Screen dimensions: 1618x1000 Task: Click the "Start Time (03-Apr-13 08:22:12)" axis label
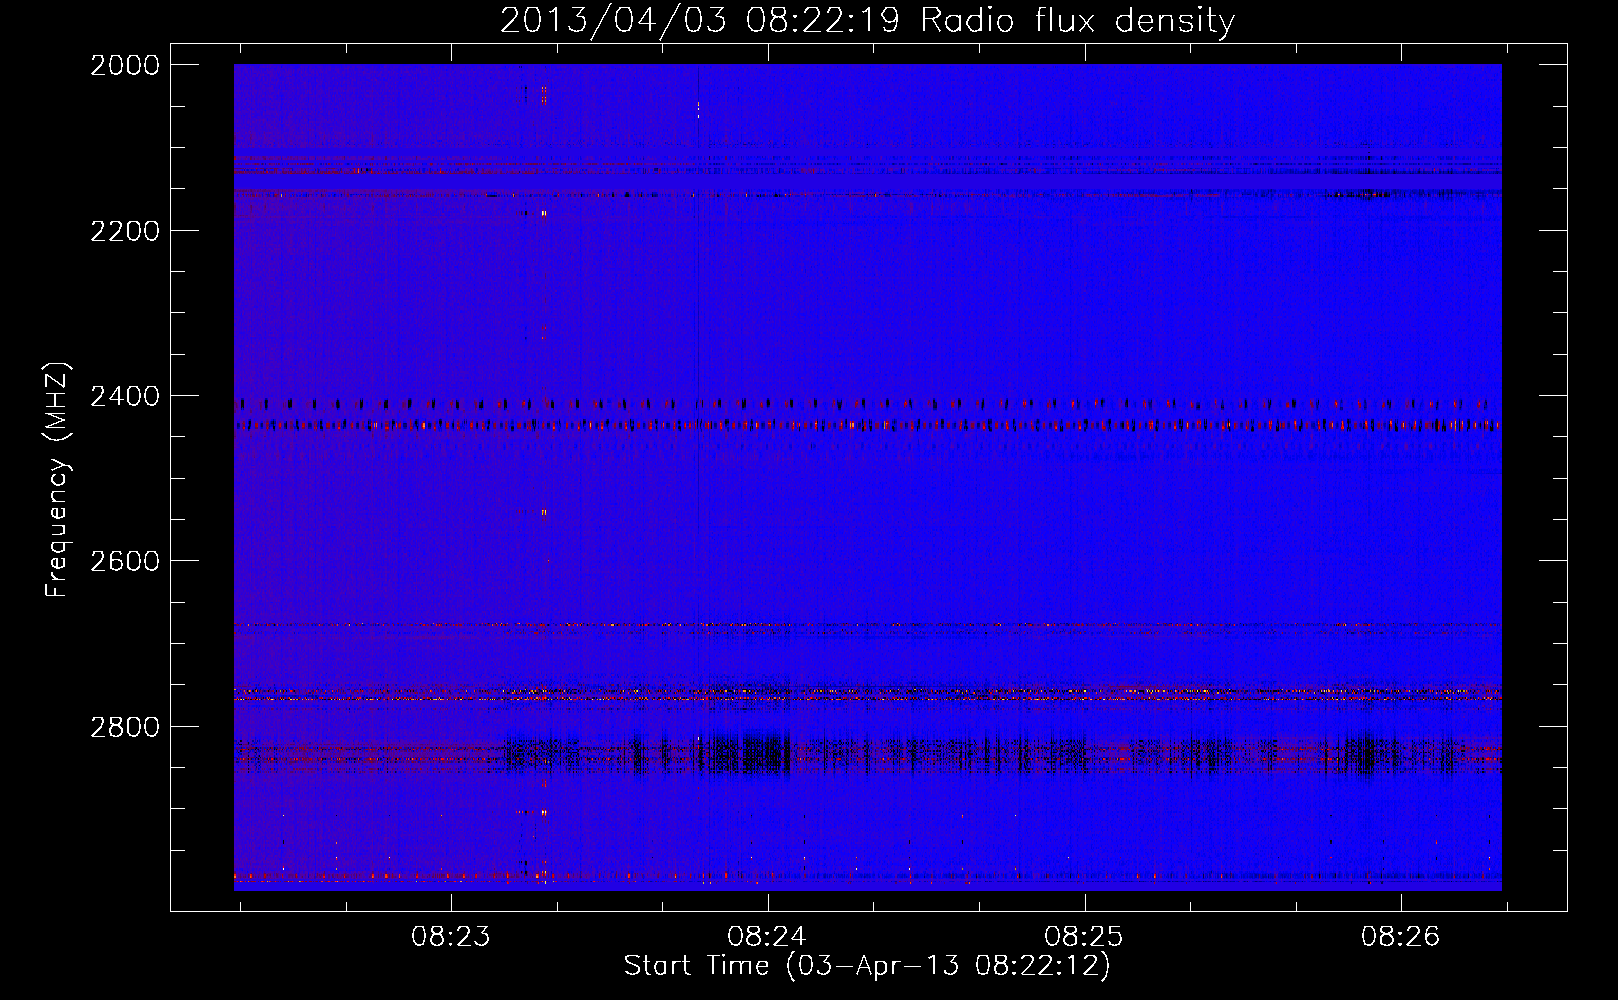867,966
